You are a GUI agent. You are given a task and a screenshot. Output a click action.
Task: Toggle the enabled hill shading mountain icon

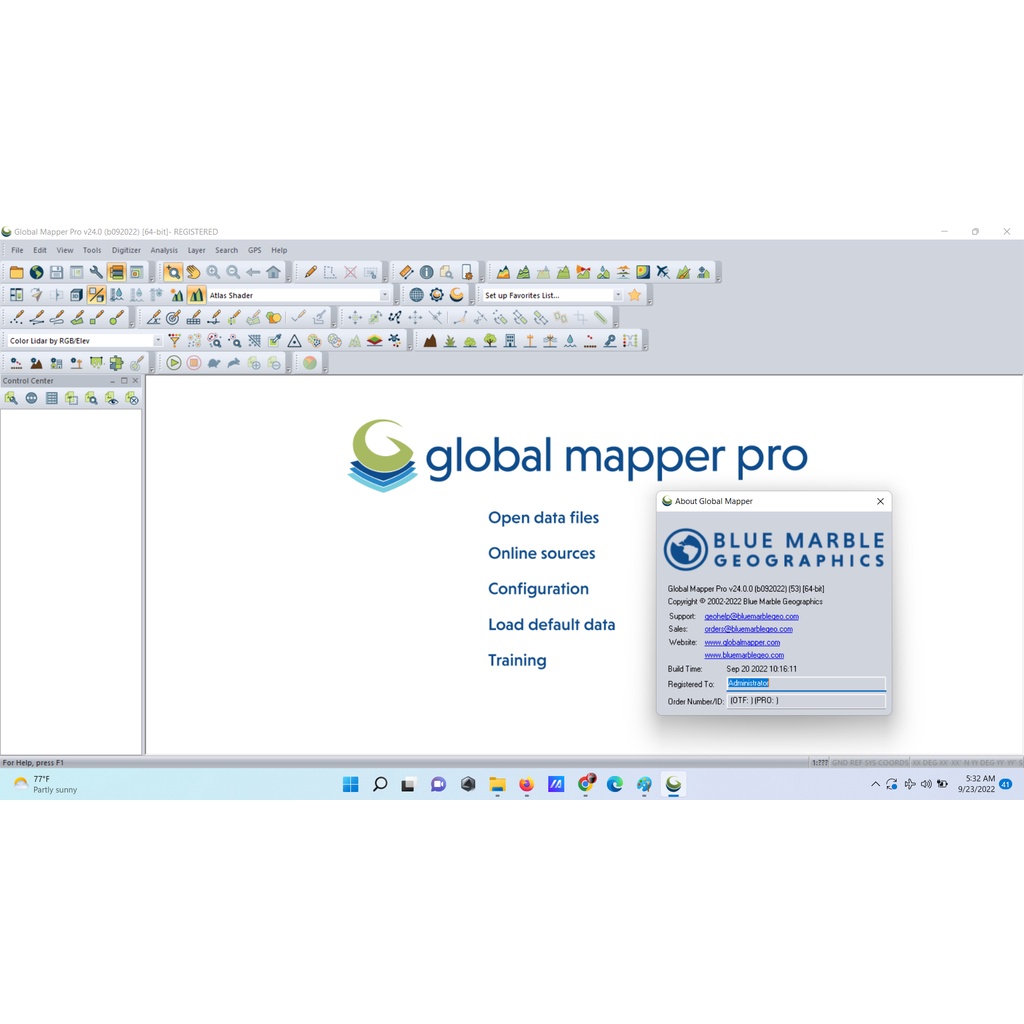pos(196,295)
